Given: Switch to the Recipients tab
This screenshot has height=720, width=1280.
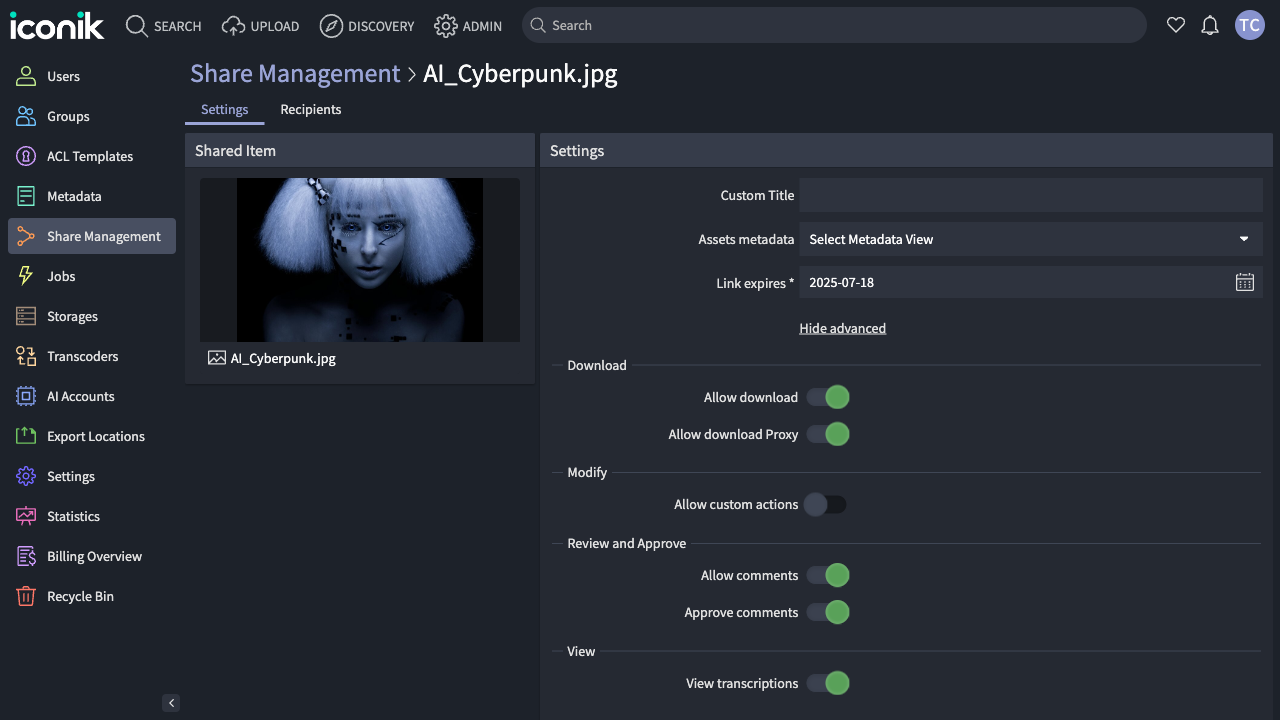Looking at the screenshot, I should (x=310, y=110).
